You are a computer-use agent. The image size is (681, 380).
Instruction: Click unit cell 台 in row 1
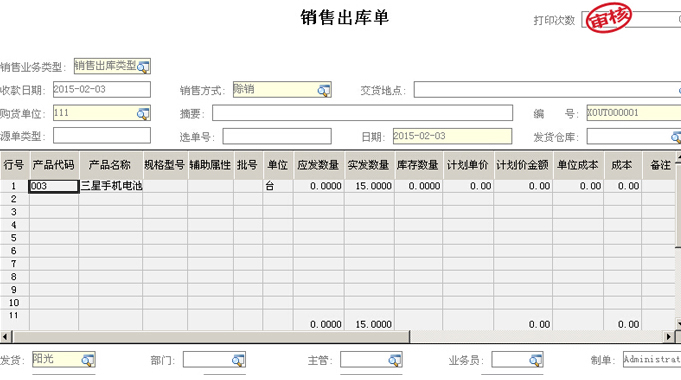click(x=278, y=186)
